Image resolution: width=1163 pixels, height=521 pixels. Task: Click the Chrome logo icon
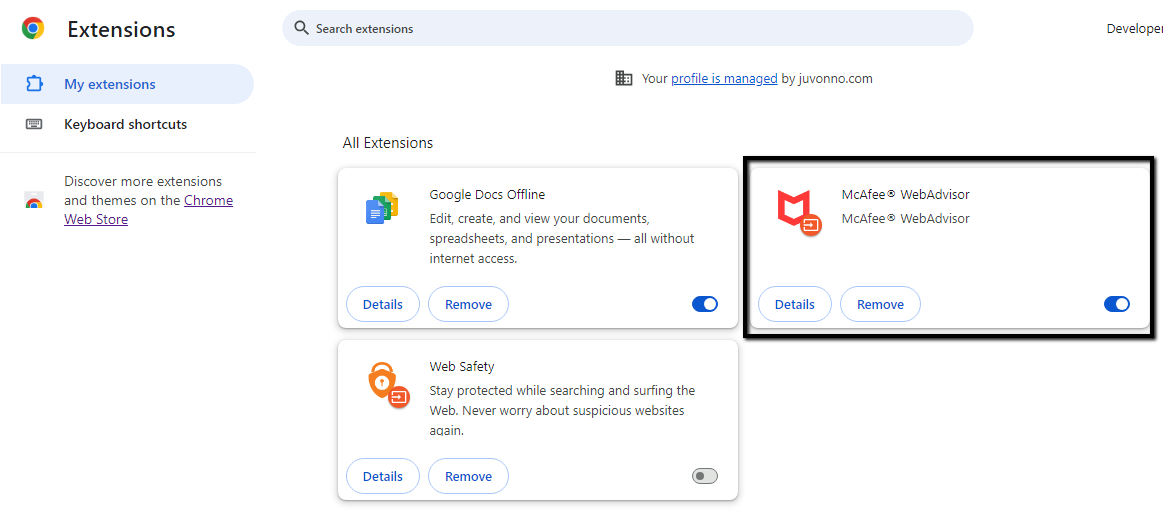[33, 29]
